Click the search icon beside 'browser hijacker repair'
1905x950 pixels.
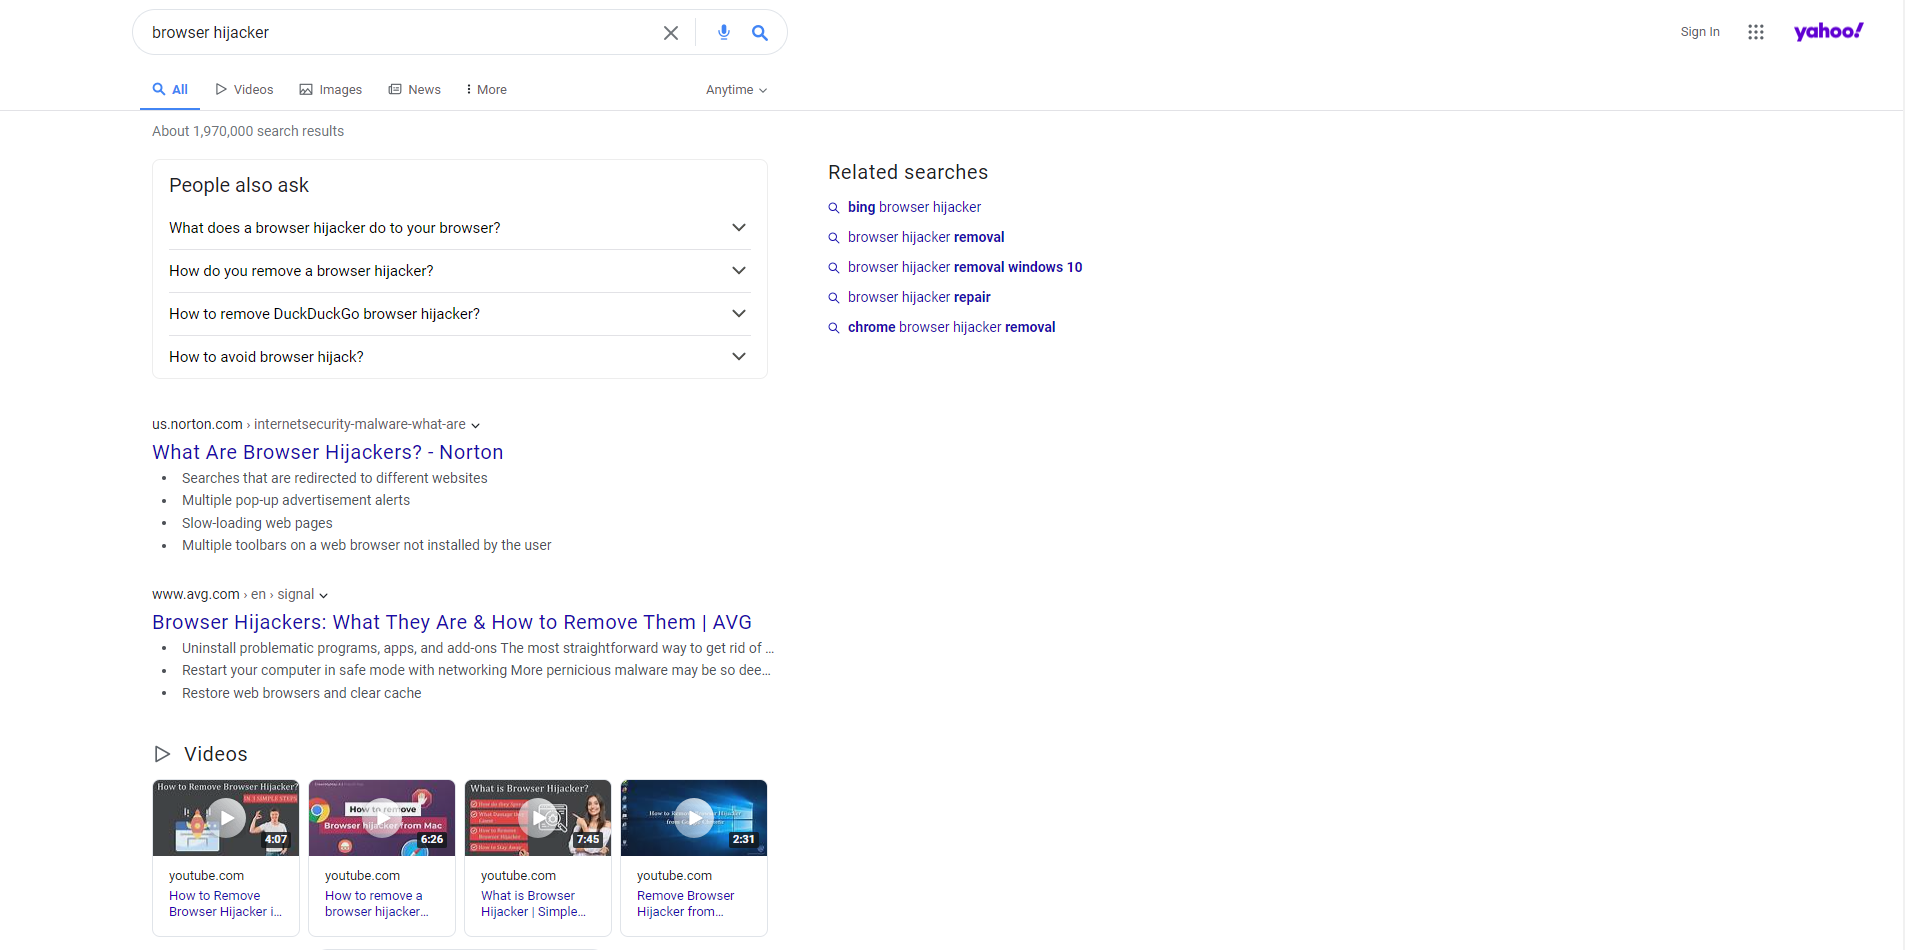(x=834, y=298)
